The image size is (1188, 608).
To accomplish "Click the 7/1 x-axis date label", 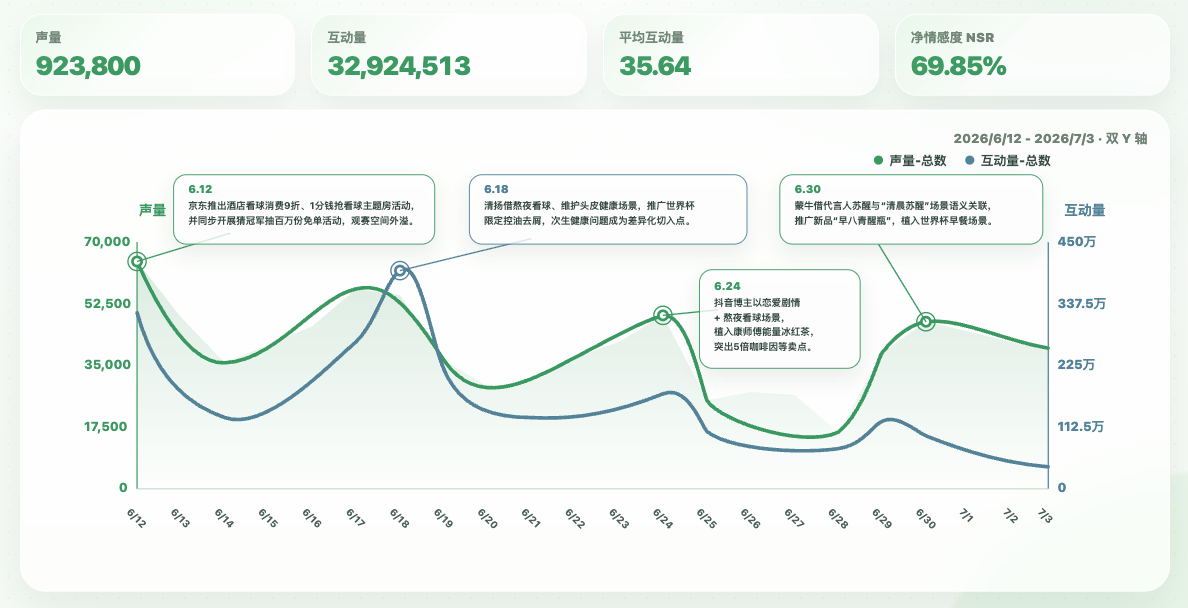I will [x=967, y=516].
